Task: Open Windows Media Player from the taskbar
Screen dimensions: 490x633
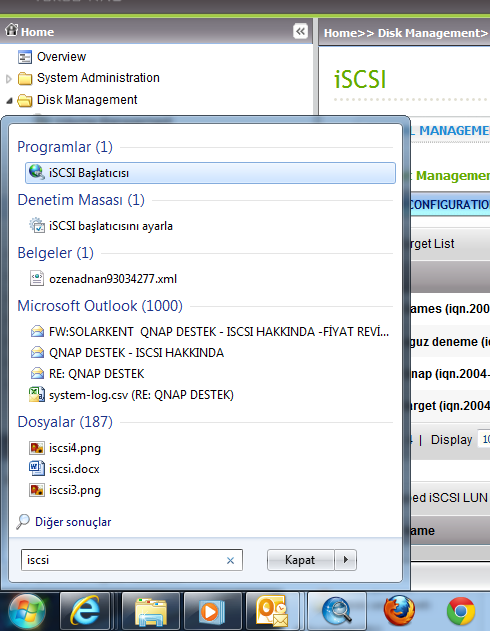Action: tap(211, 611)
